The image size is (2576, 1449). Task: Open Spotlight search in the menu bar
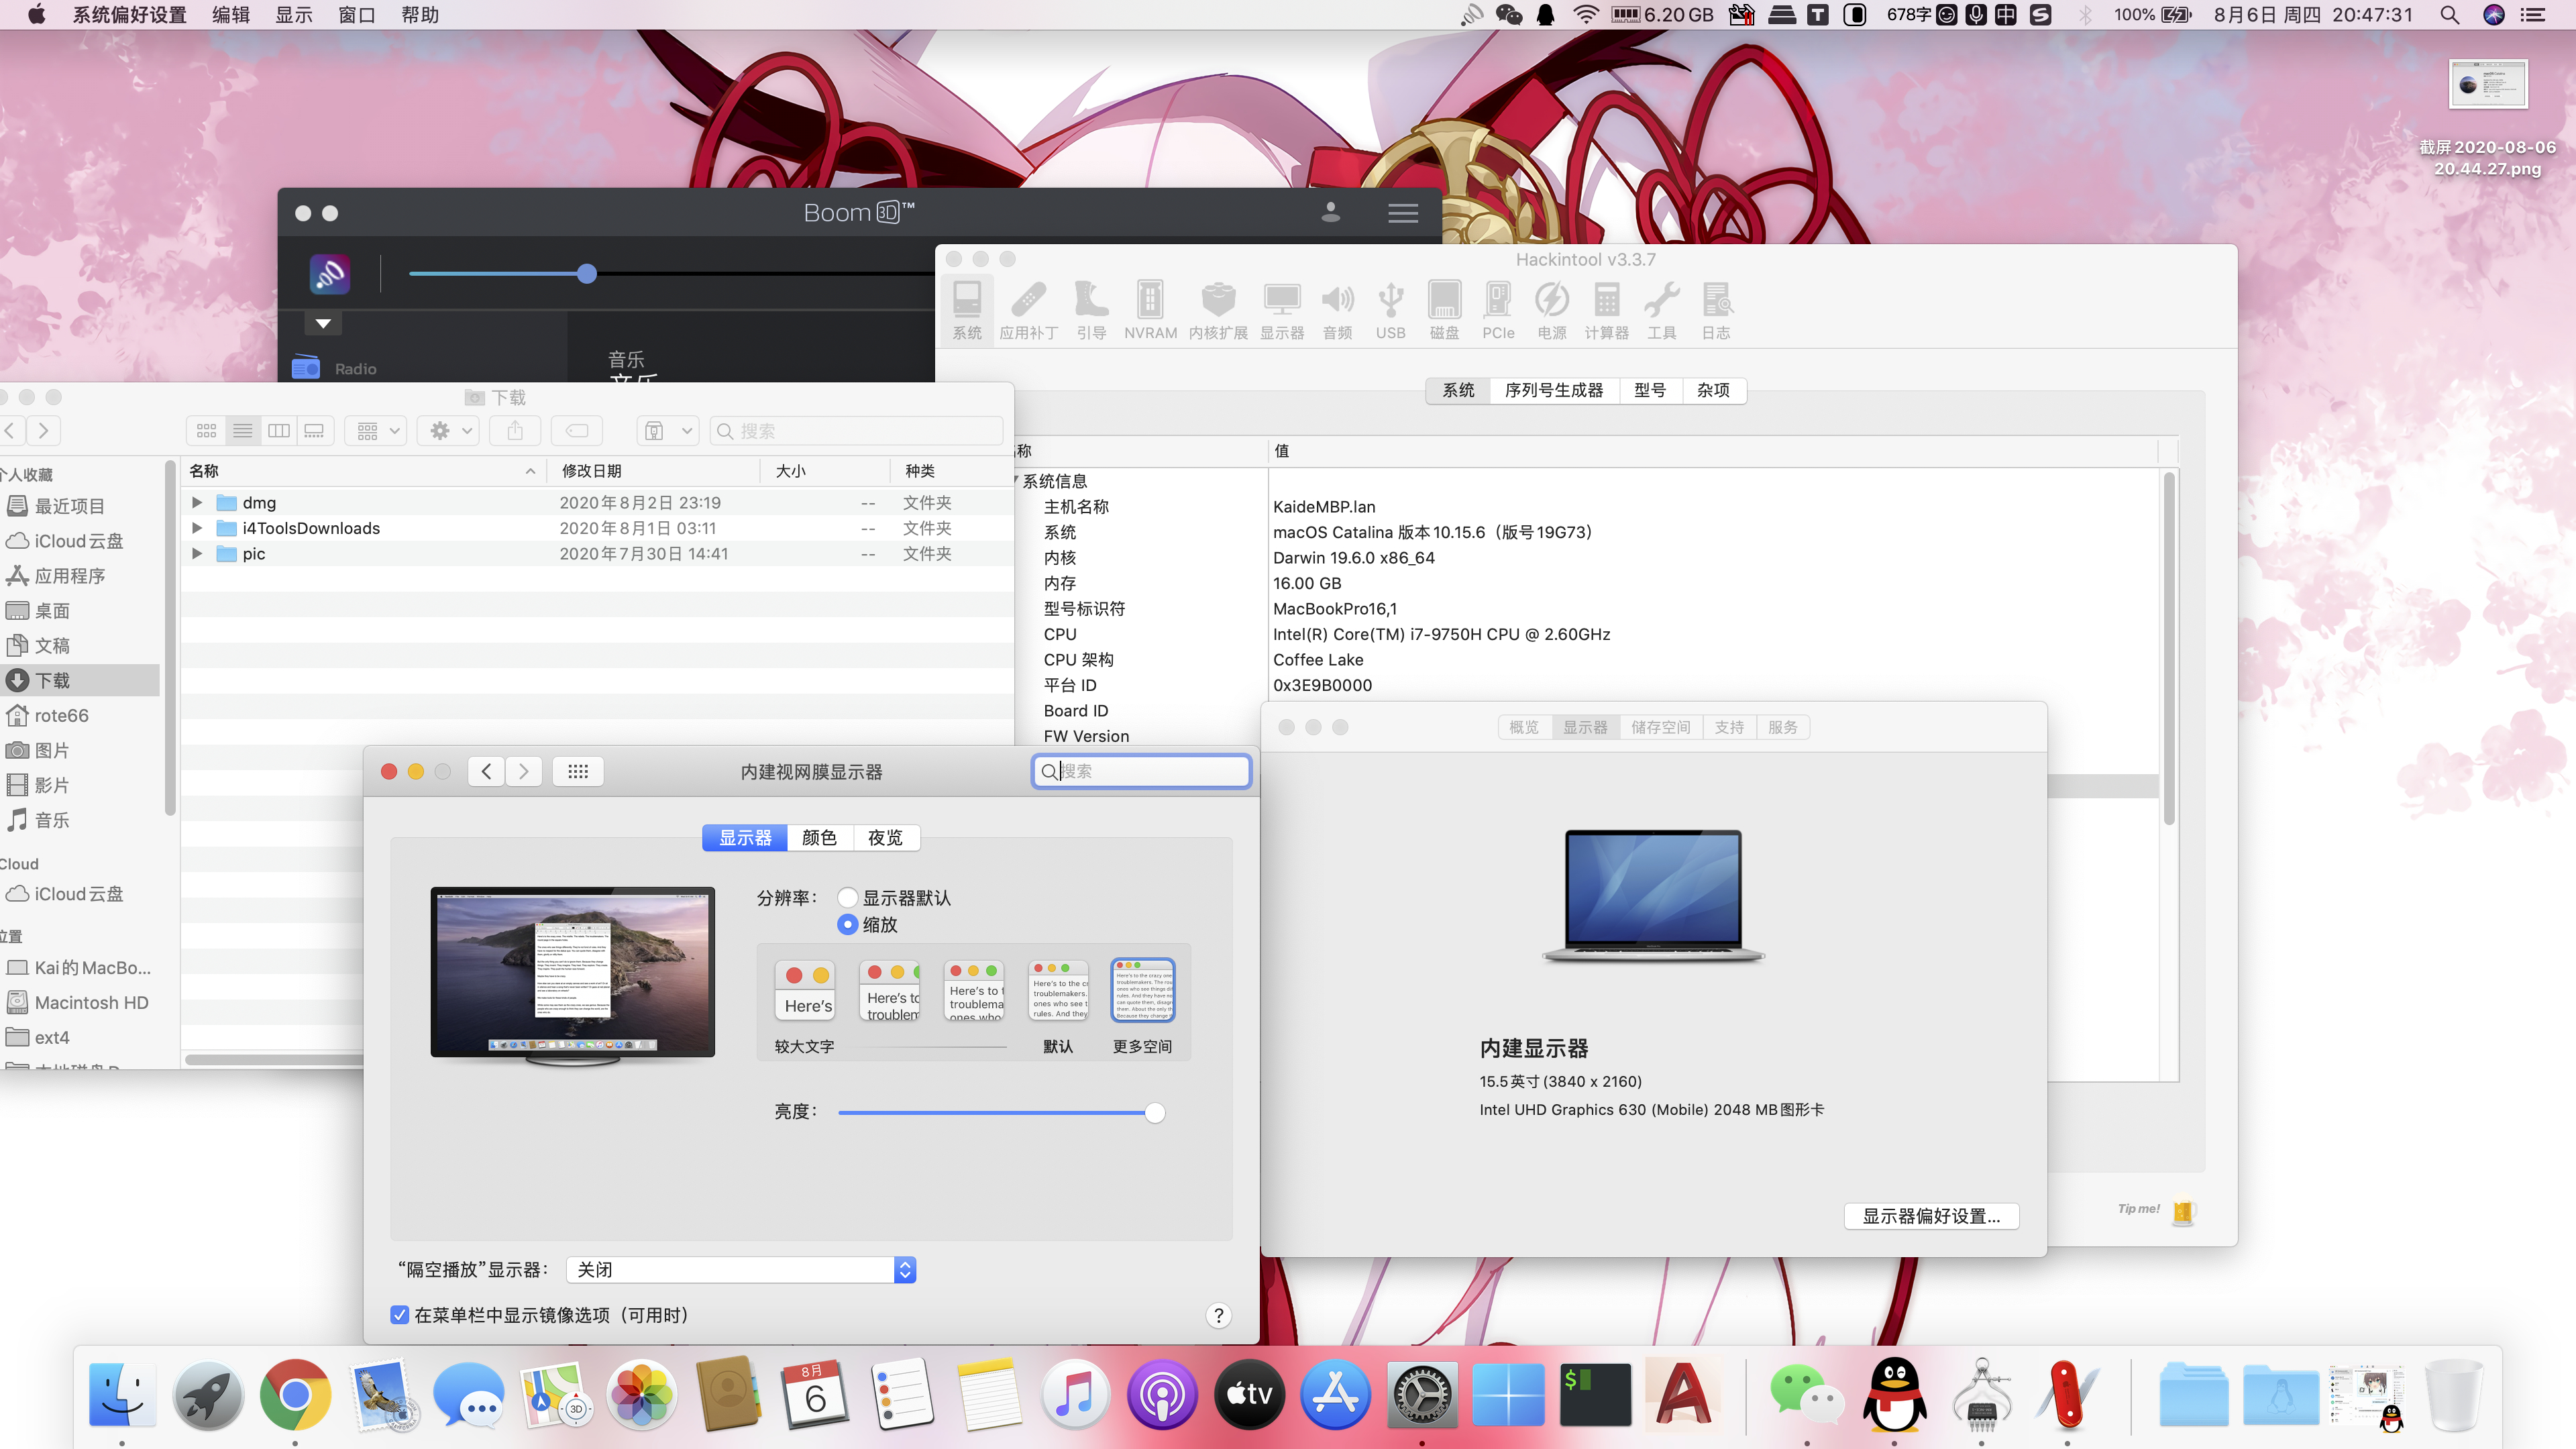point(2449,15)
